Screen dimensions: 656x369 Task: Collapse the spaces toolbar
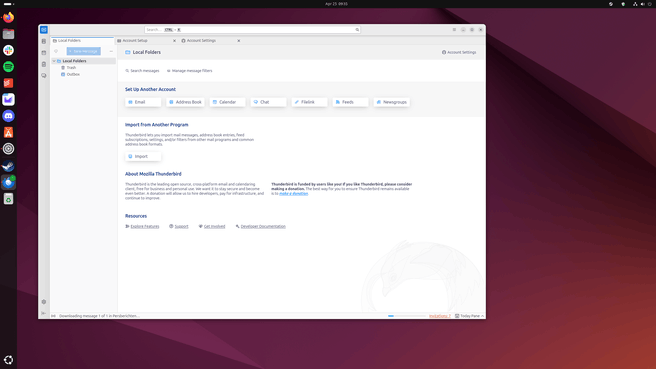tap(44, 313)
